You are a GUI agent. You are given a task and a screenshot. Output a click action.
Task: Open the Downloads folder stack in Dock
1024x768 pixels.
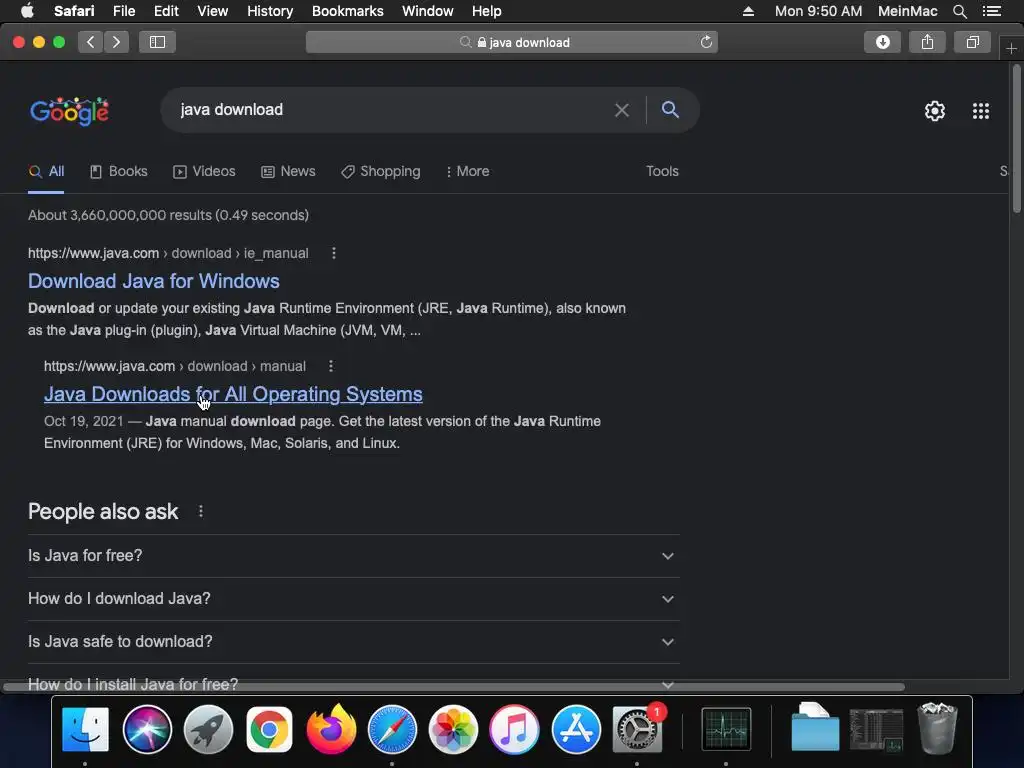coord(815,728)
